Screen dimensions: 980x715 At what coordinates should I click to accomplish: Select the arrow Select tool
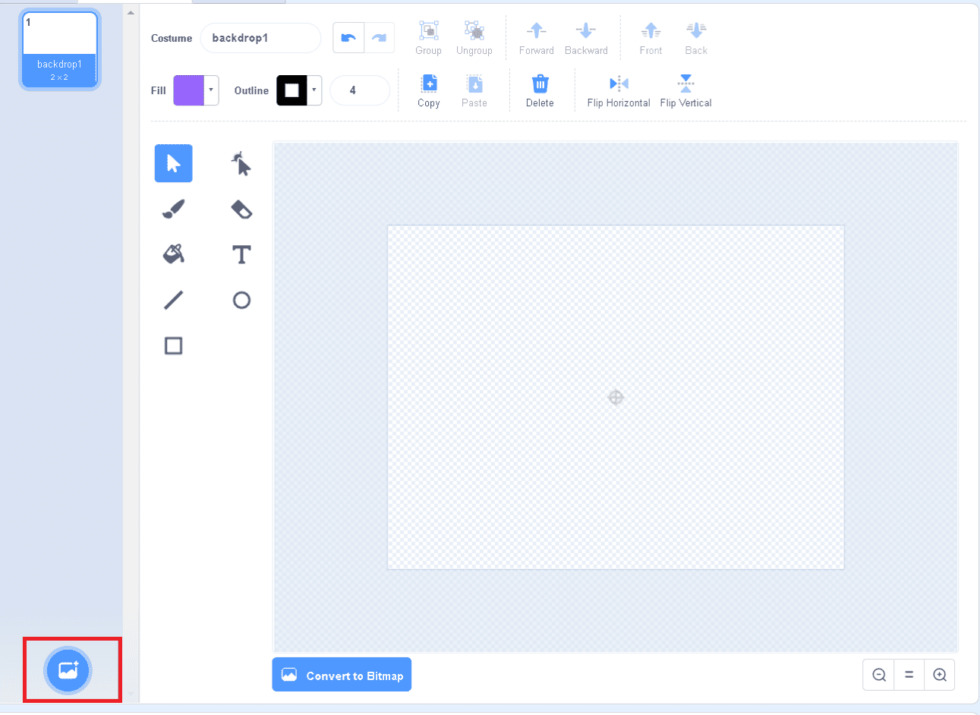[x=173, y=163]
